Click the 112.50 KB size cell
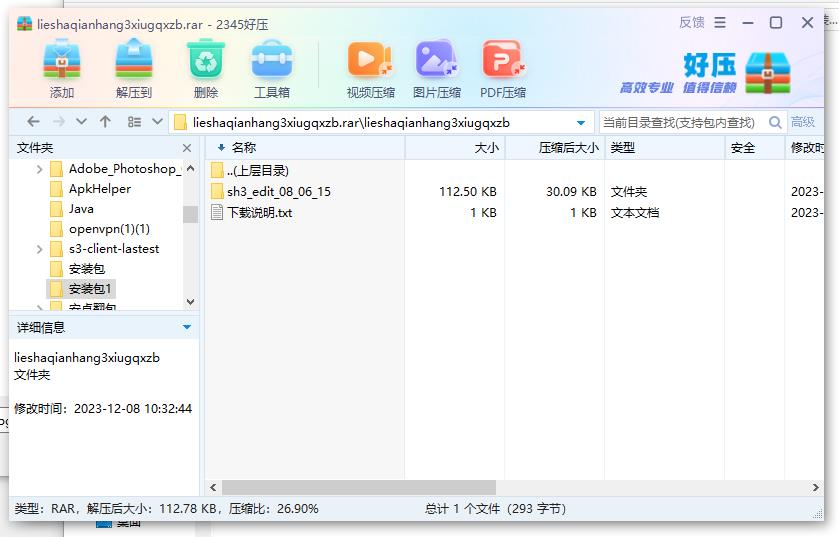The image size is (839, 537). pyautogui.click(x=468, y=191)
